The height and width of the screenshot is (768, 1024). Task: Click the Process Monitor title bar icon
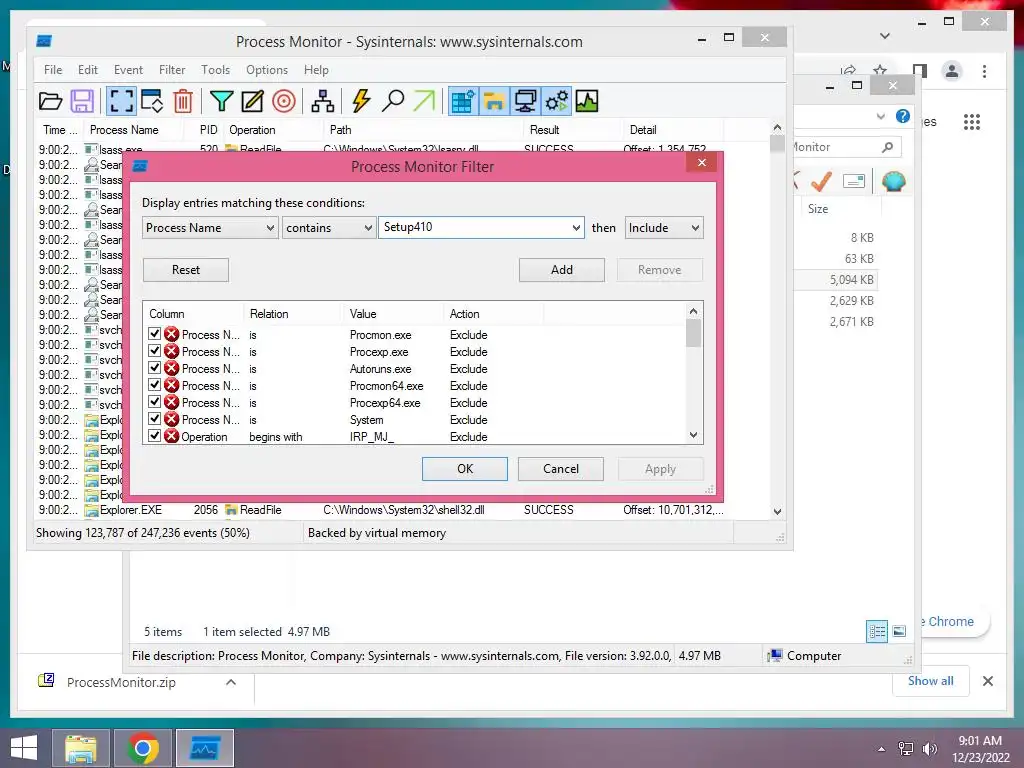pos(44,41)
